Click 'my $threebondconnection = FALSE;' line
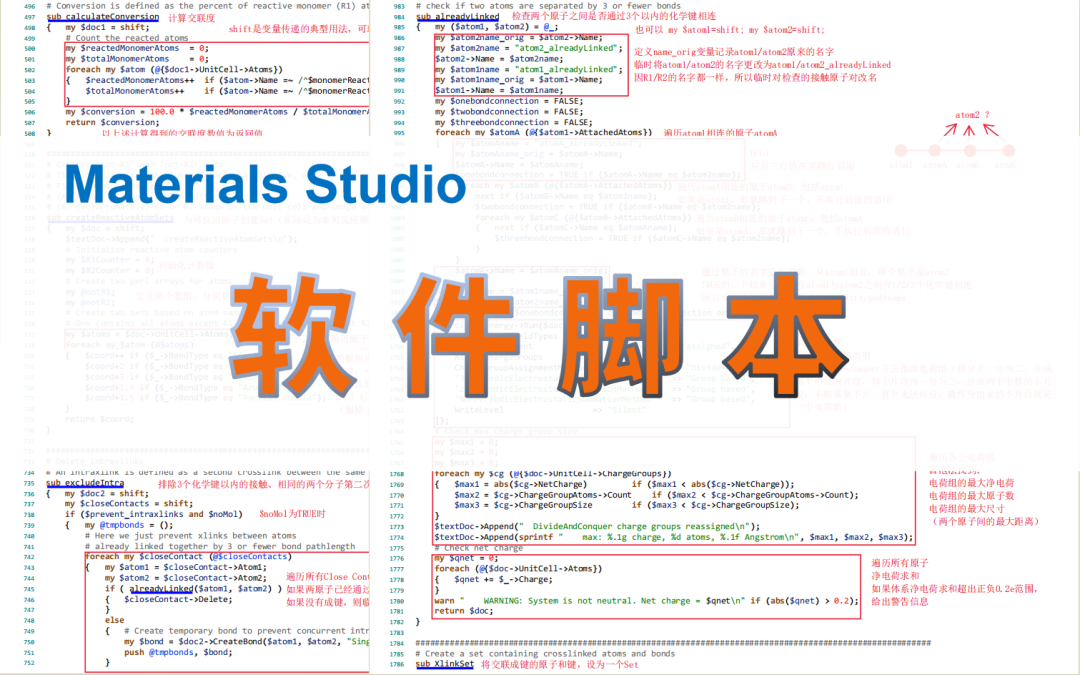The height and width of the screenshot is (675, 1080). (x=514, y=122)
